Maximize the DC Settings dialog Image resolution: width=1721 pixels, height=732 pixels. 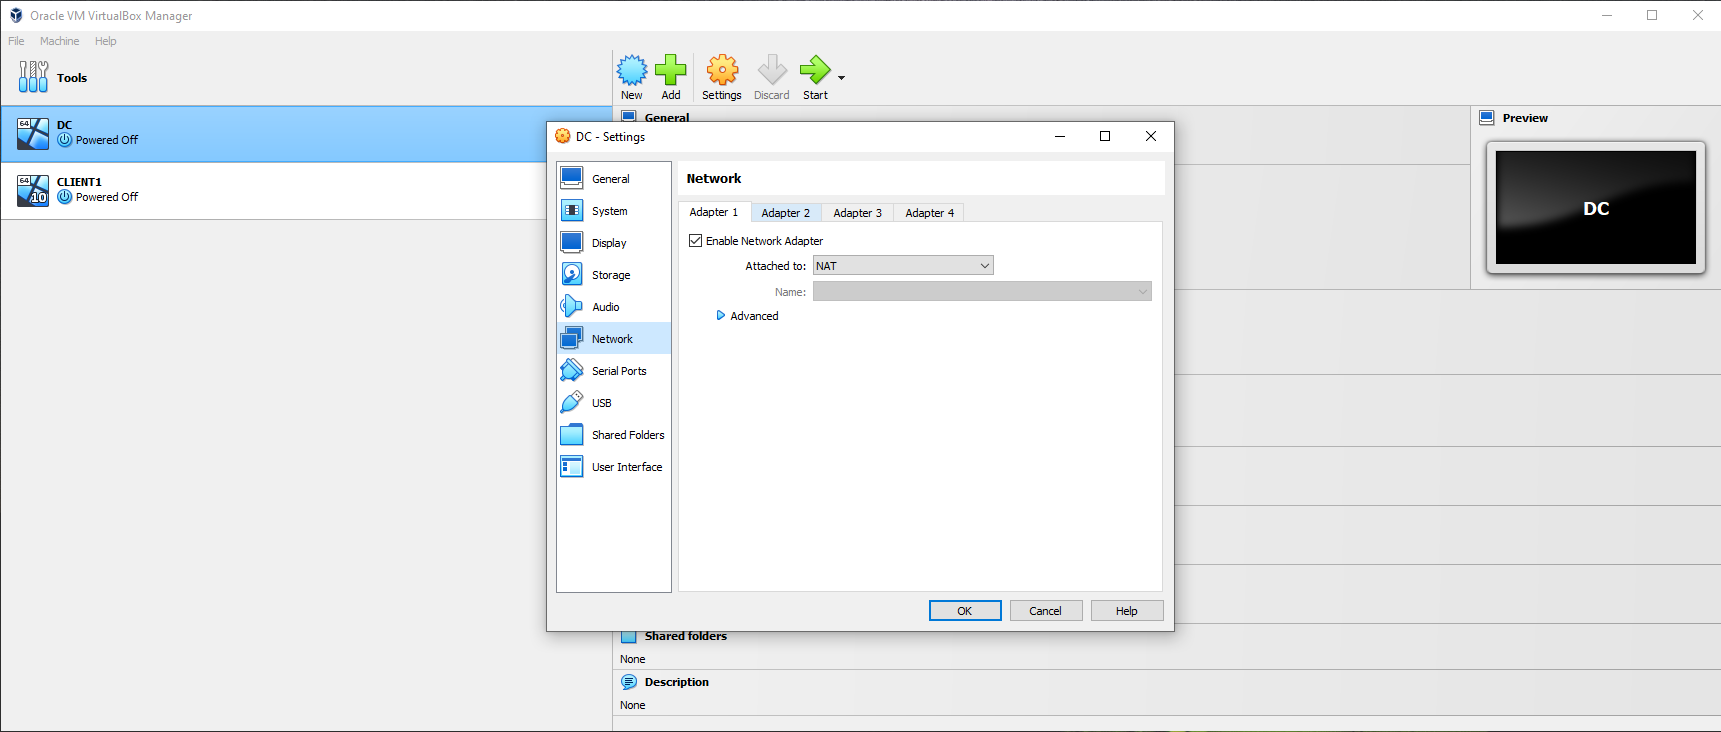pyautogui.click(x=1105, y=136)
